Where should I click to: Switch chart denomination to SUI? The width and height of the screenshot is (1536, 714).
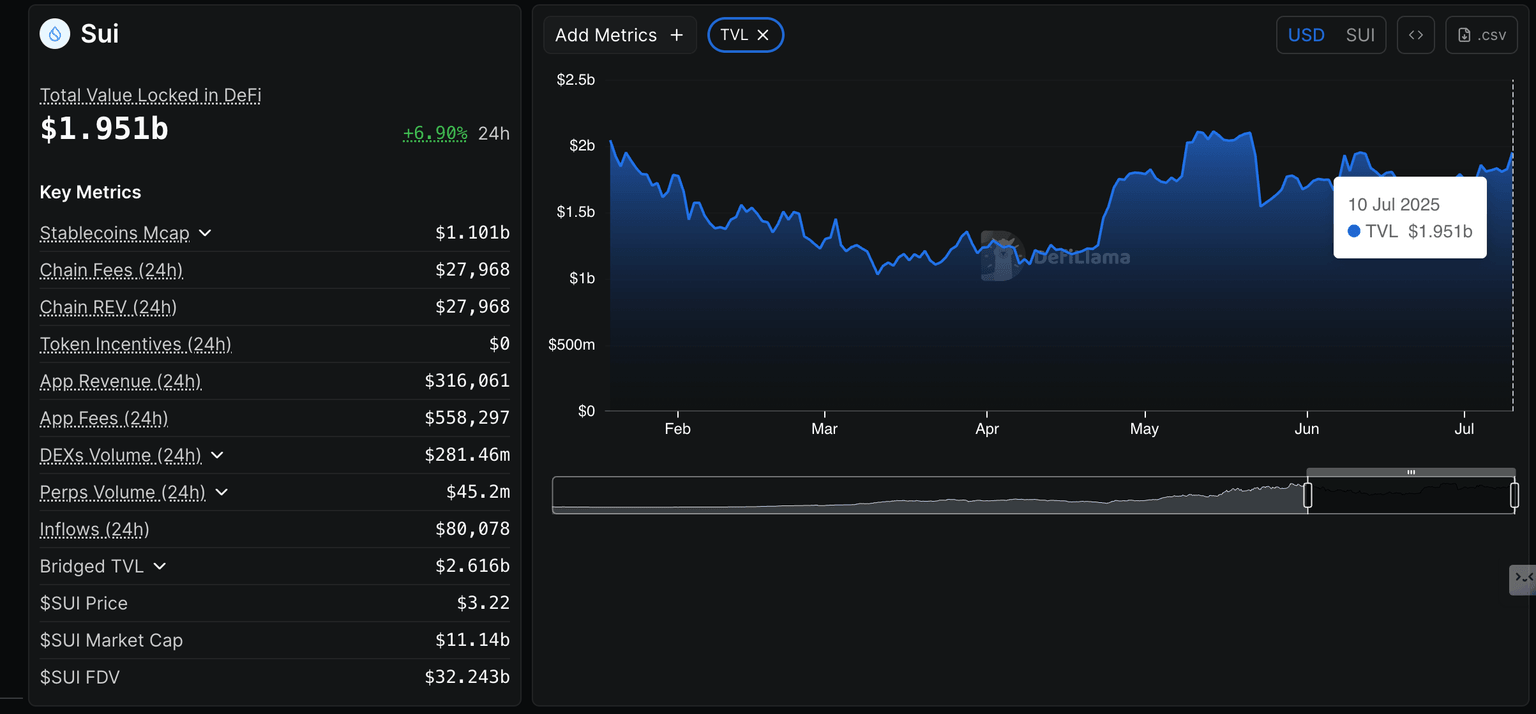click(1360, 35)
